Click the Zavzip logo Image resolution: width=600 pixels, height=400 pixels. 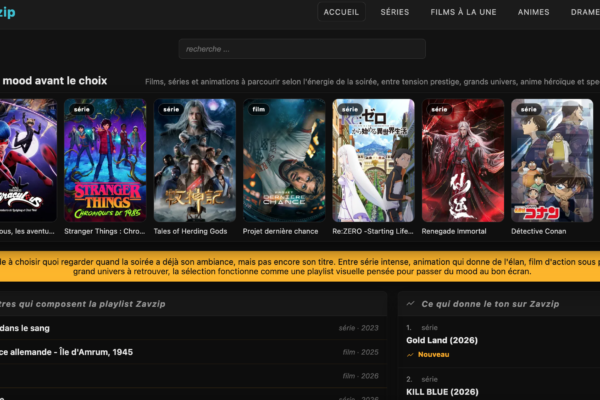(x=7, y=12)
